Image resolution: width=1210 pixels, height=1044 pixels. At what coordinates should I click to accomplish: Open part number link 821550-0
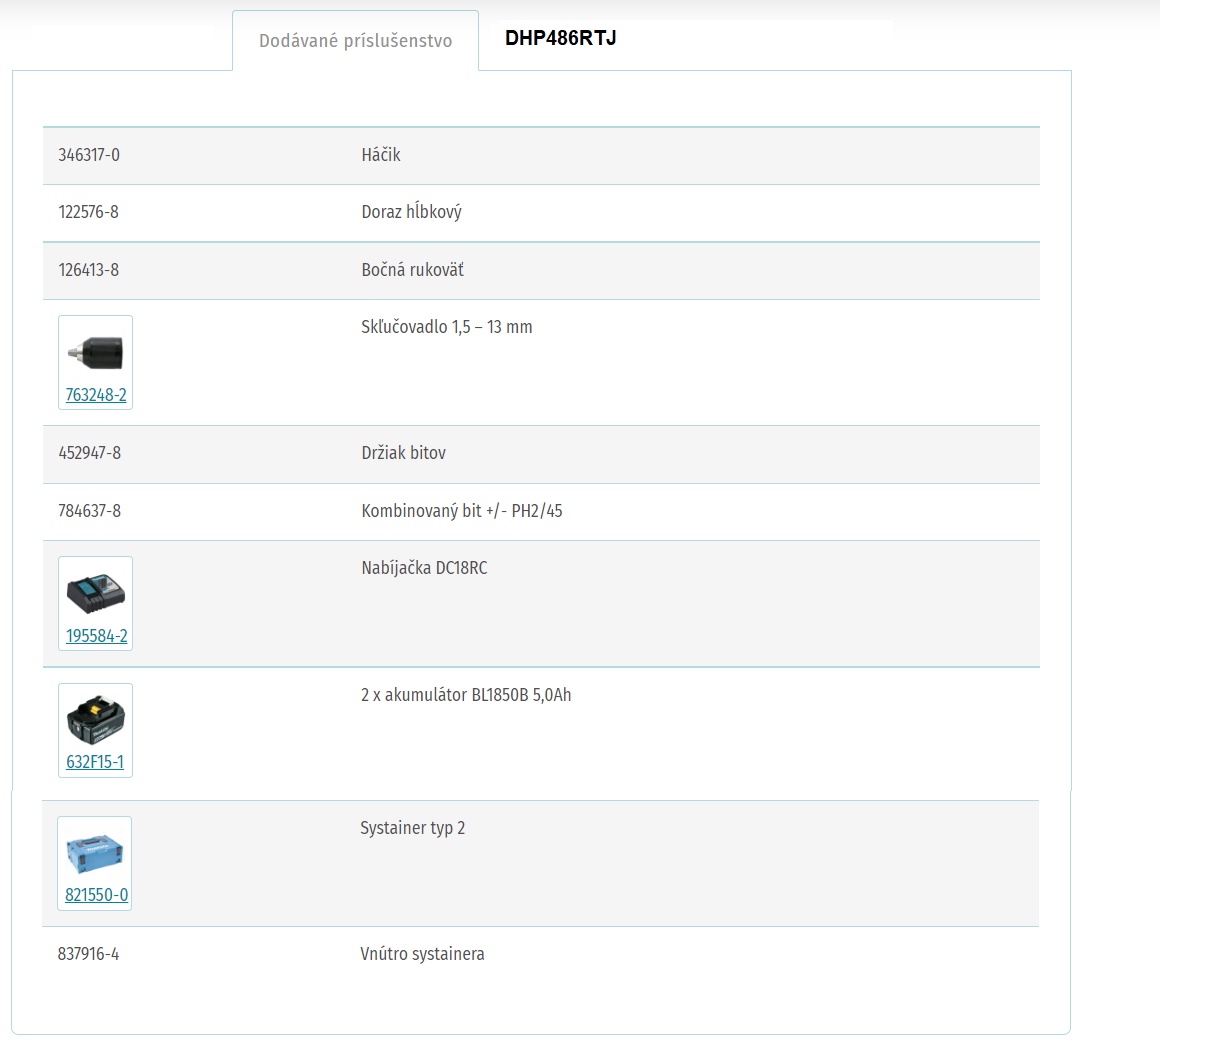97,895
